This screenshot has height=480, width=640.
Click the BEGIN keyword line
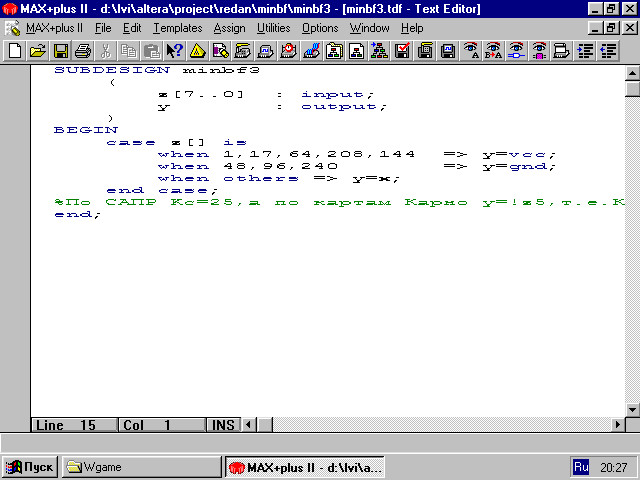[86, 130]
